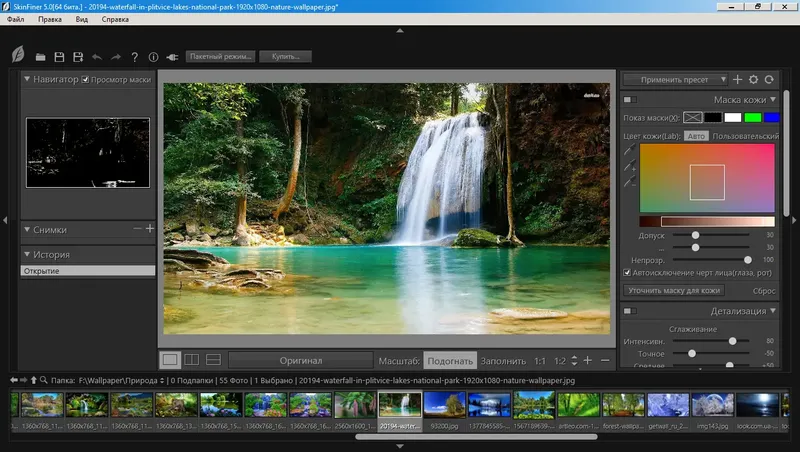The width and height of the screenshot is (800, 452).
Task: Open a file with the folder icon
Action: point(40,57)
